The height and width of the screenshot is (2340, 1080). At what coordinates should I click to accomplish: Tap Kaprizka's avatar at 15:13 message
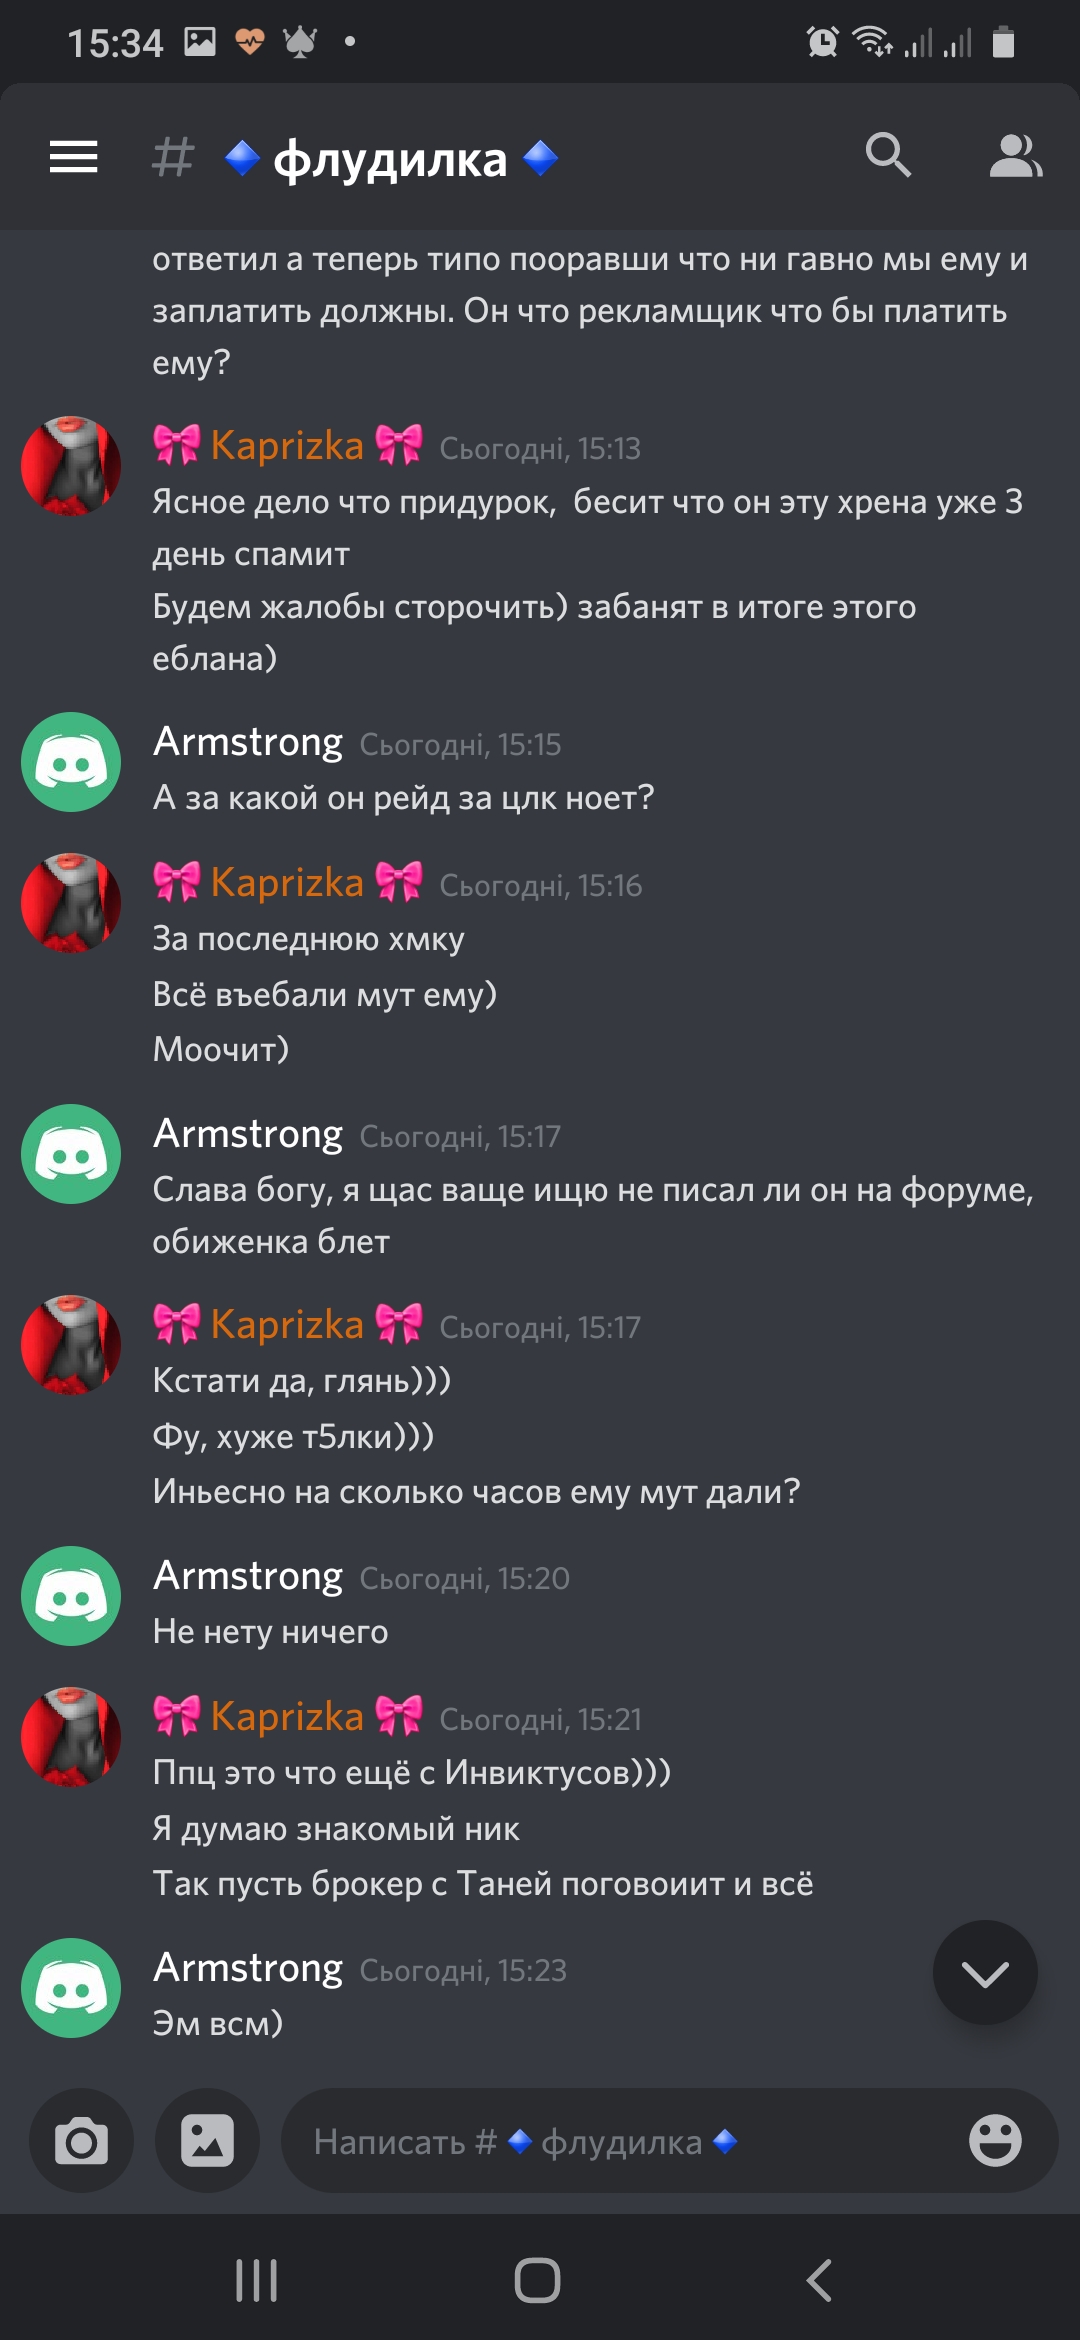tap(71, 466)
